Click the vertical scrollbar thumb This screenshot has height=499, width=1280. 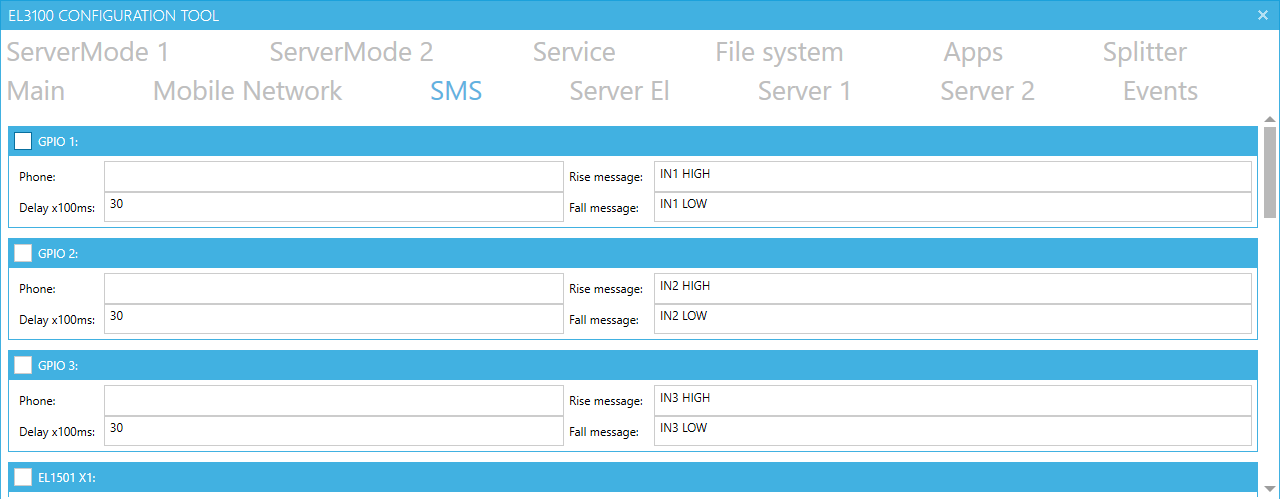click(x=1270, y=172)
